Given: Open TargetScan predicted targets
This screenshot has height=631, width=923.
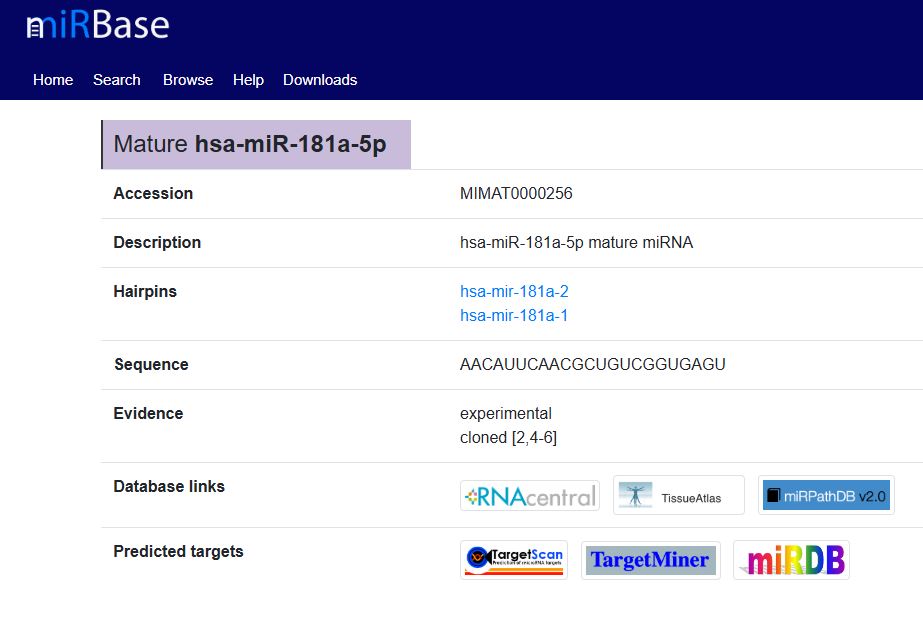Looking at the screenshot, I should pos(514,559).
